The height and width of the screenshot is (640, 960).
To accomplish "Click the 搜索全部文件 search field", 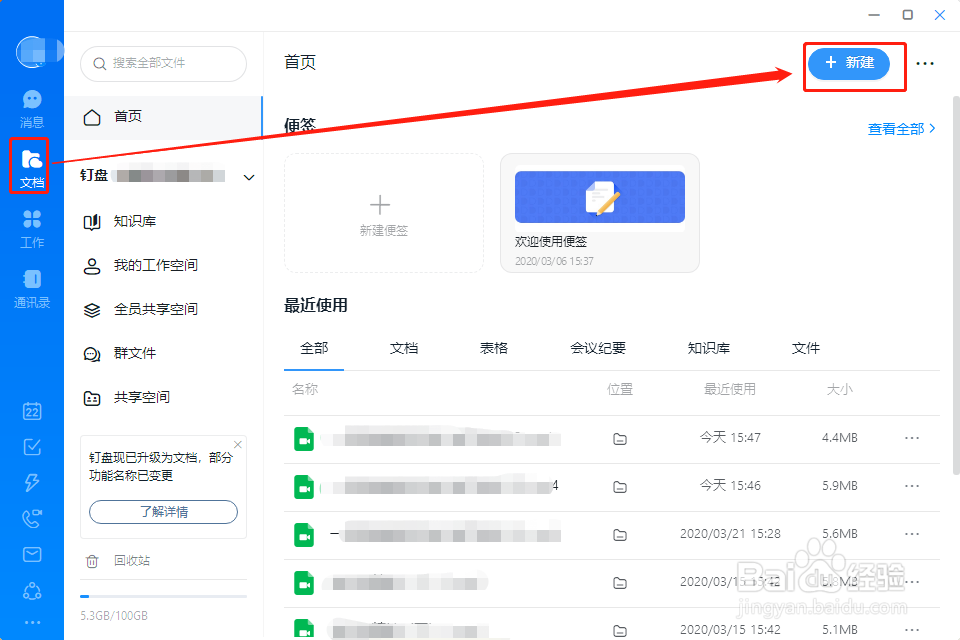I will pyautogui.click(x=163, y=63).
